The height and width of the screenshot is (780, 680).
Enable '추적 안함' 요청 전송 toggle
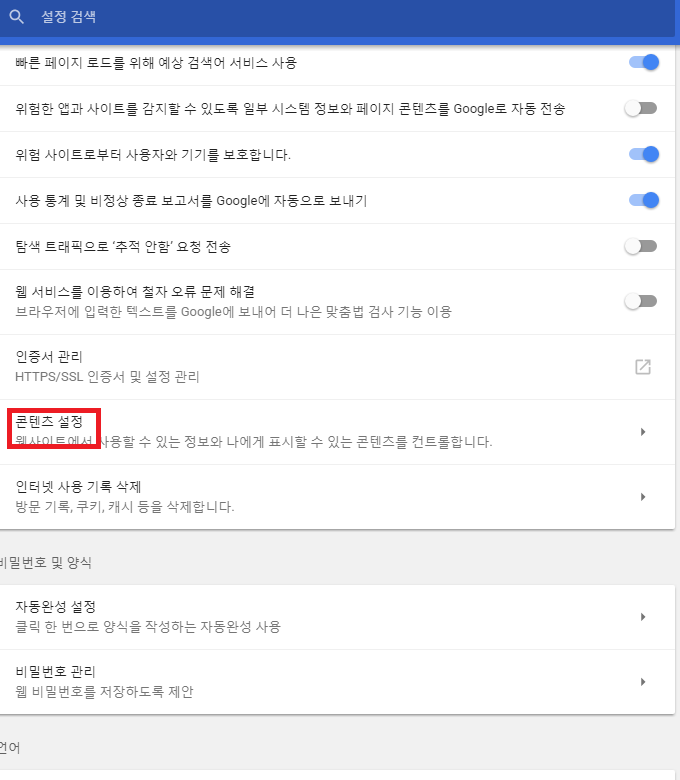641,246
